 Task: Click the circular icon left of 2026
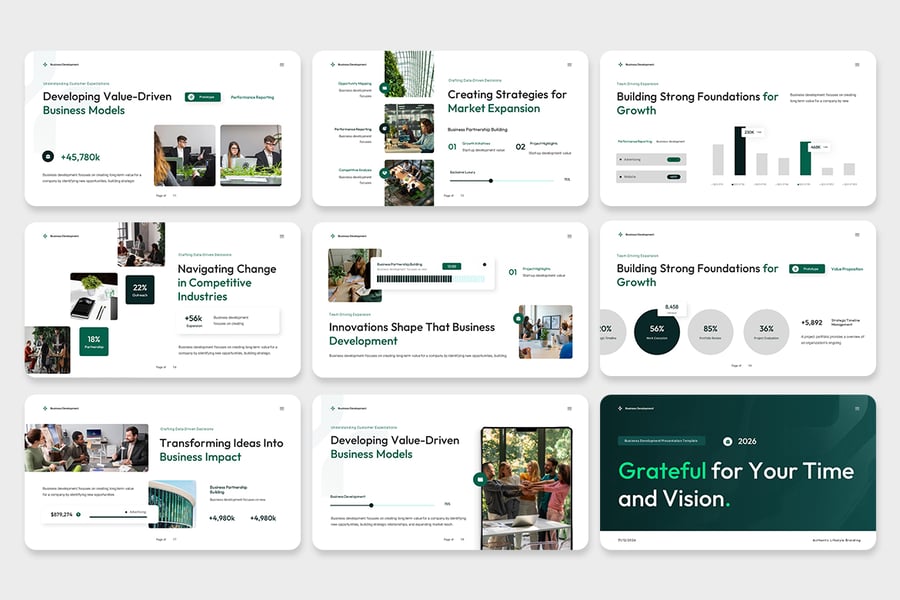[727, 441]
